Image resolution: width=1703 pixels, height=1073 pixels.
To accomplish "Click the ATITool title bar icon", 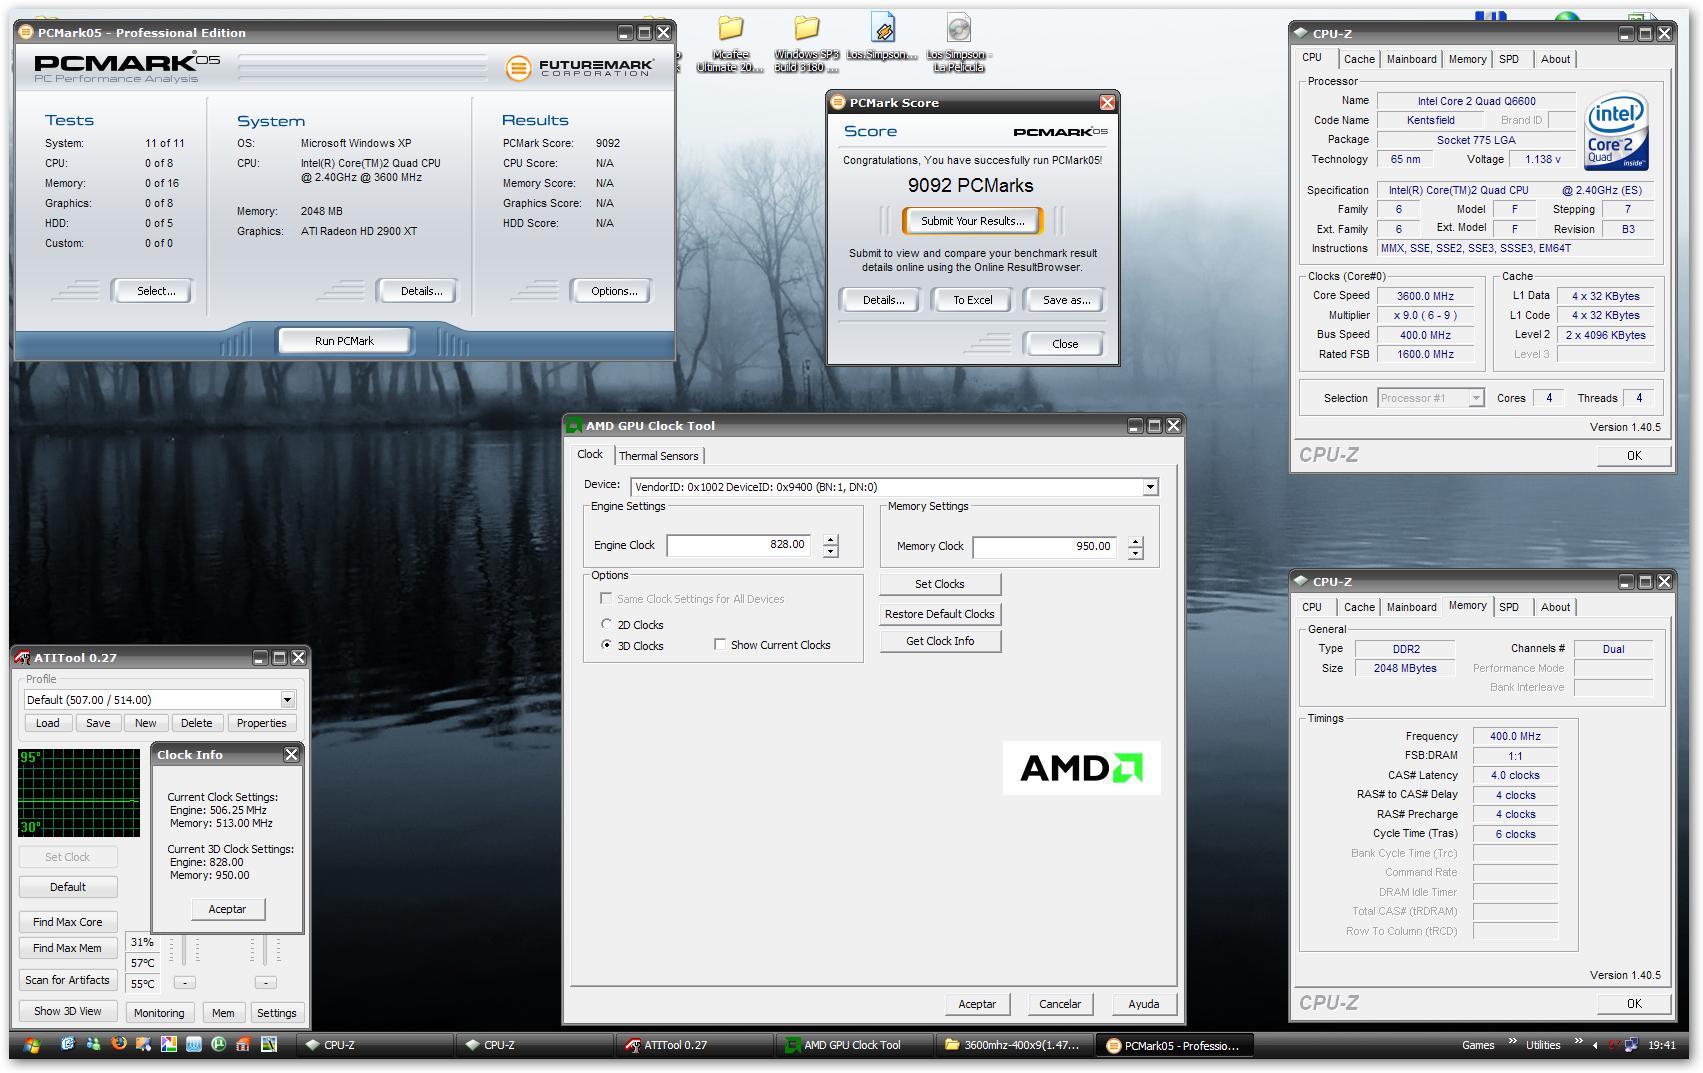I will point(23,657).
